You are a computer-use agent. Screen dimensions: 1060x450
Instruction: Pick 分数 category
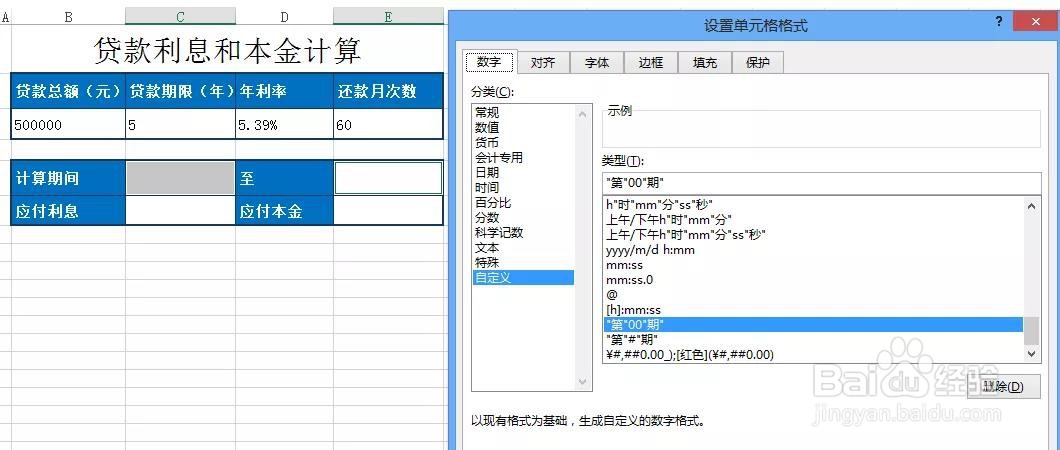coord(523,218)
